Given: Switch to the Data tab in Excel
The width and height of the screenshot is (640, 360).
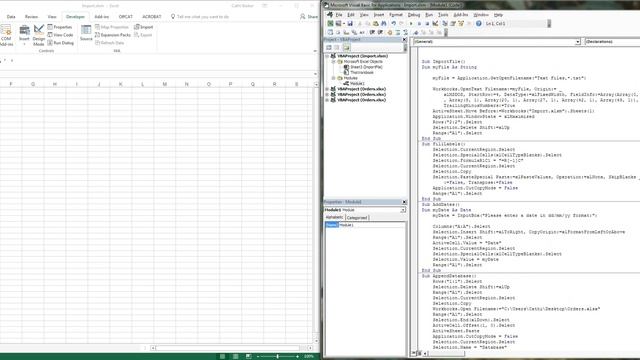Looking at the screenshot, I should click(11, 17).
